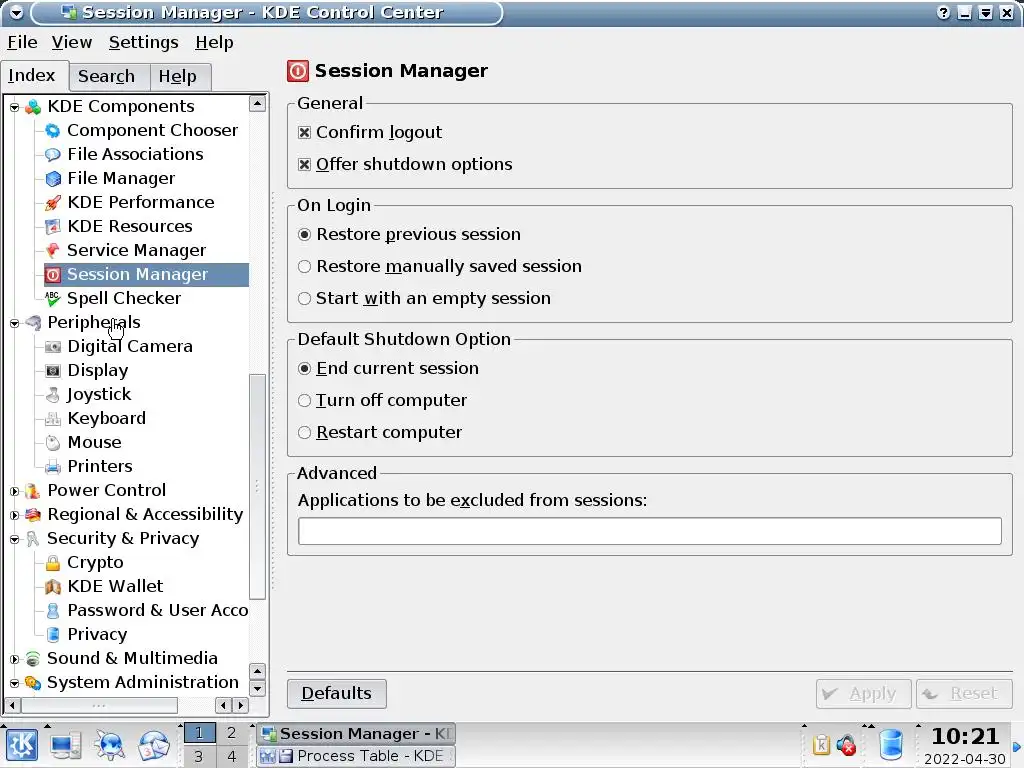Switch to virtual desktop 4
Viewport: 1024px width, 768px height.
coord(231,756)
